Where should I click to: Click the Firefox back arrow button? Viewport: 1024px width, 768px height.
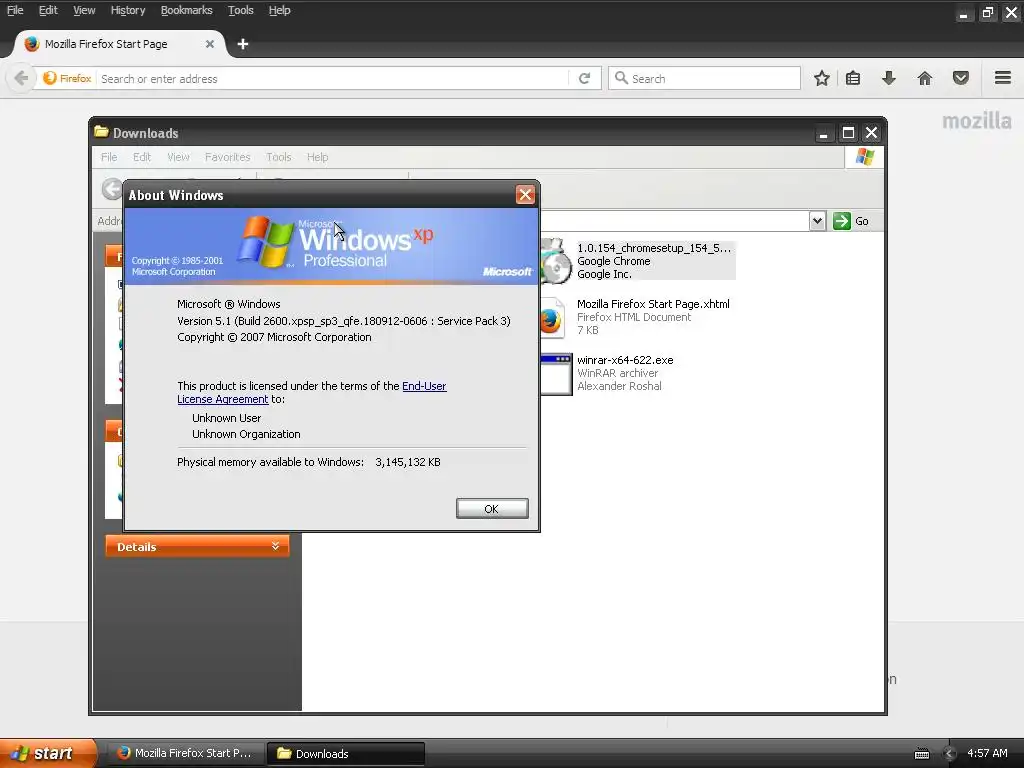[21, 78]
